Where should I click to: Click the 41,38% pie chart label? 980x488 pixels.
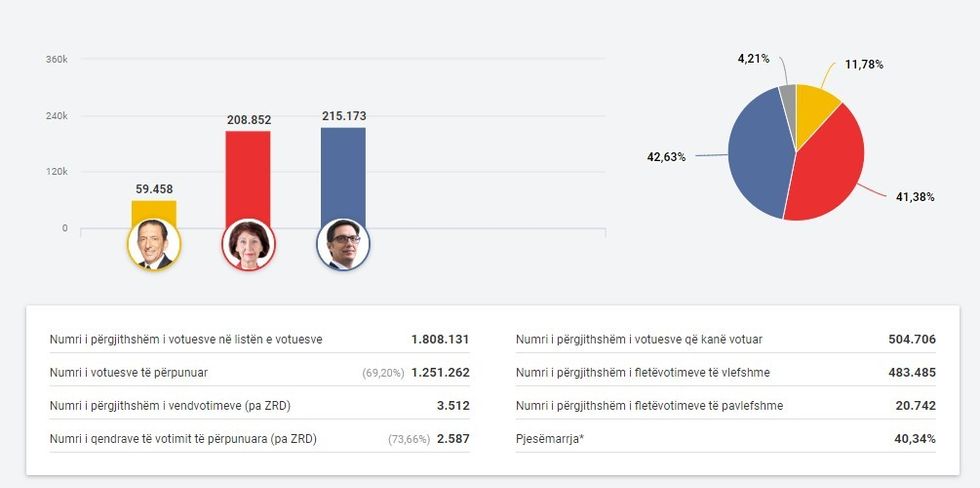(x=914, y=197)
